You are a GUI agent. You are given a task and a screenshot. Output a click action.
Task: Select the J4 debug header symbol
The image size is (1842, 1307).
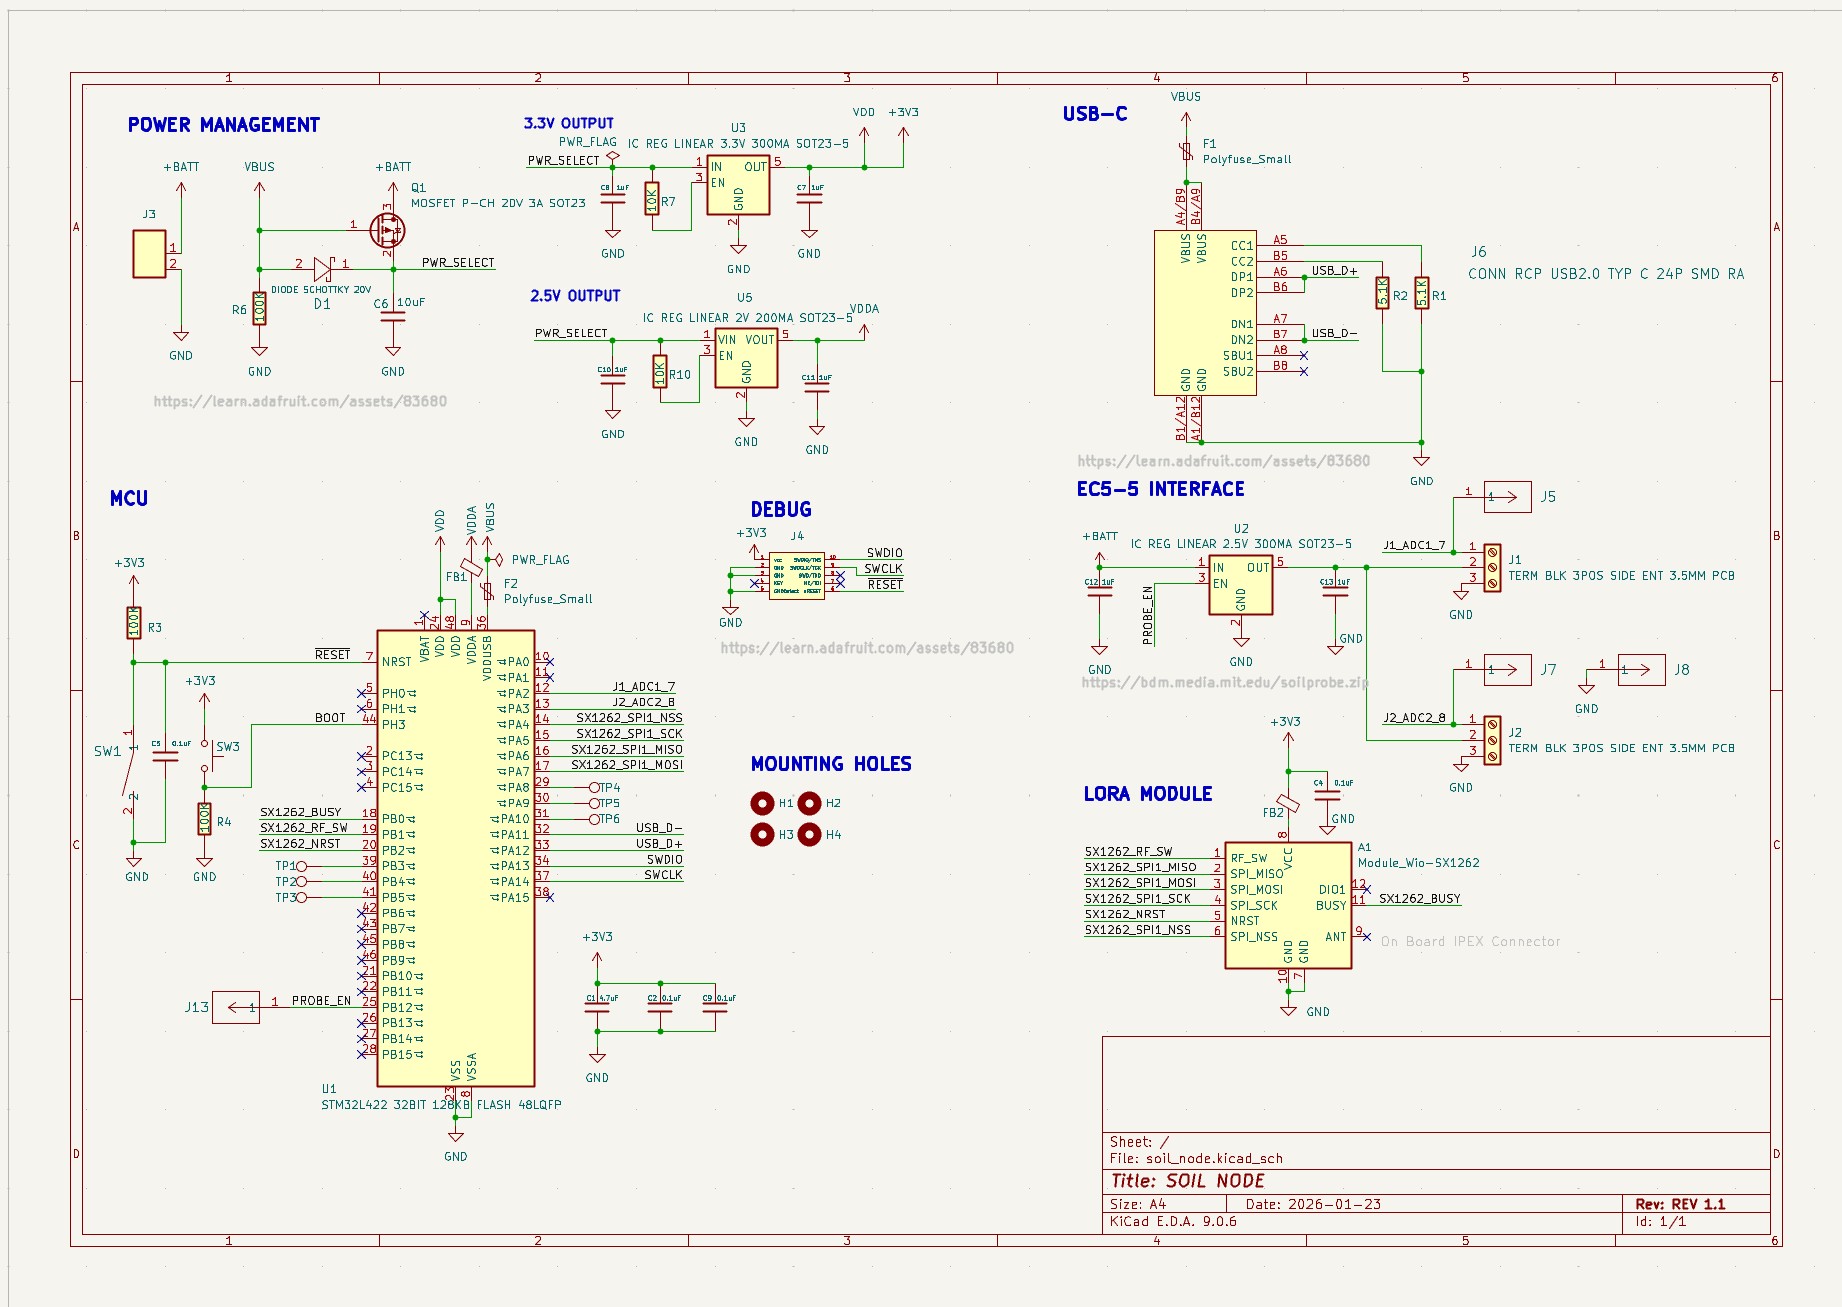(795, 577)
